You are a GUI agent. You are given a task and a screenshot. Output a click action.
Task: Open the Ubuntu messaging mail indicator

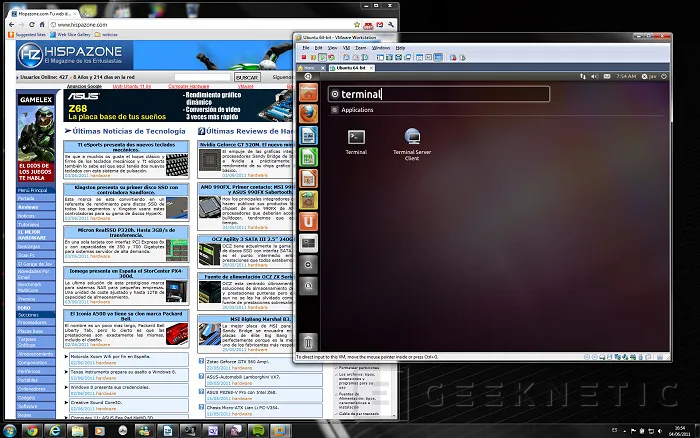(607, 76)
